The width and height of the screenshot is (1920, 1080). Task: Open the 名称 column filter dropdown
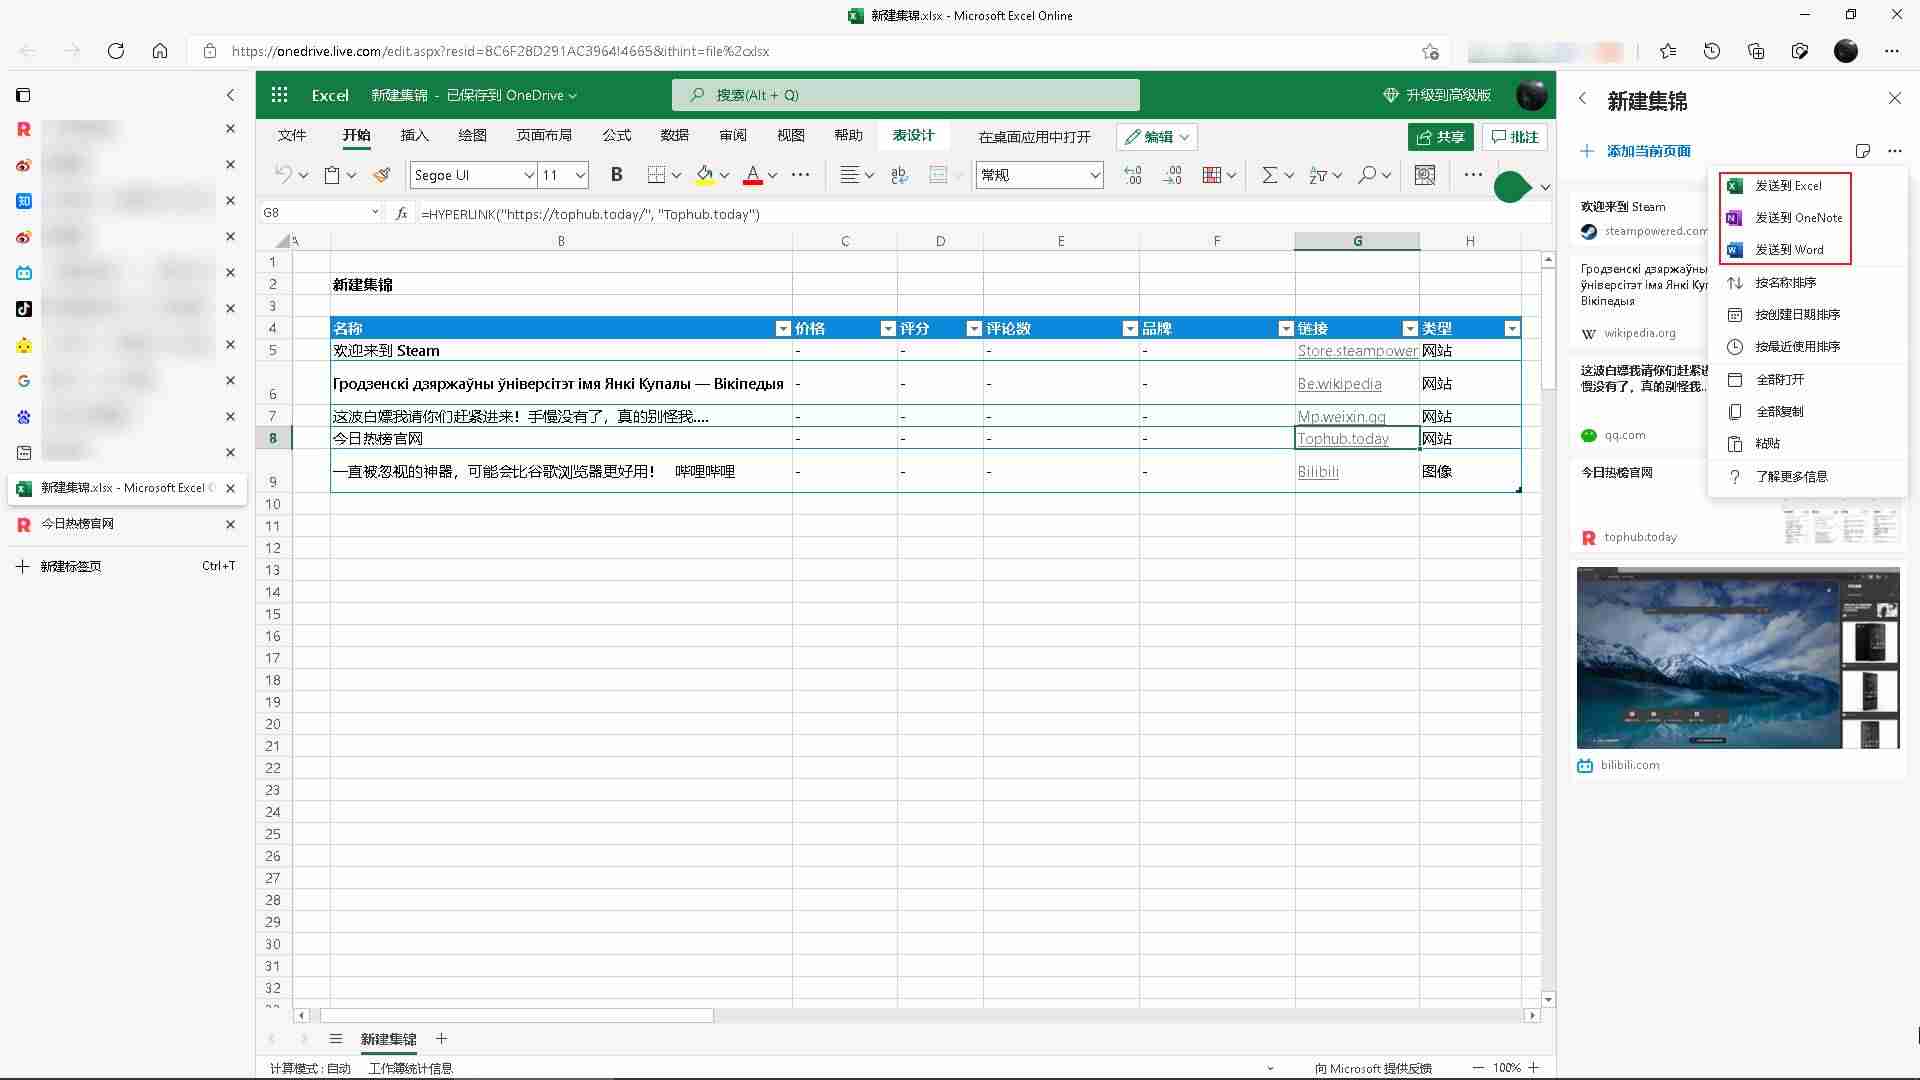pyautogui.click(x=783, y=329)
